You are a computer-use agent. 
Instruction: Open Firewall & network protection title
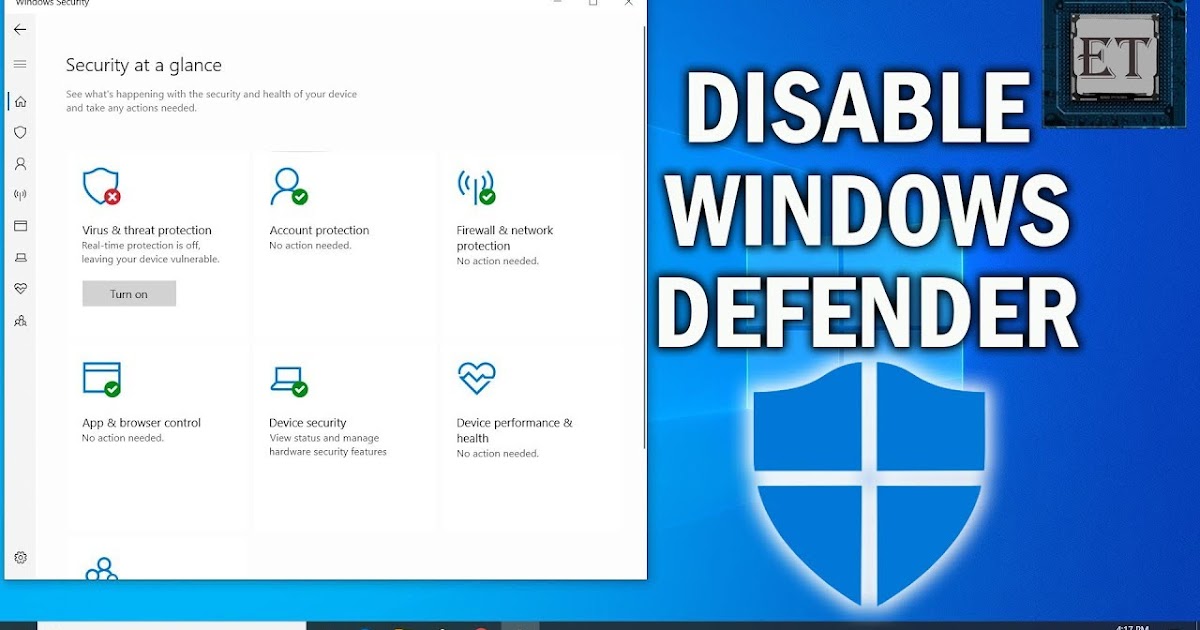(x=505, y=238)
